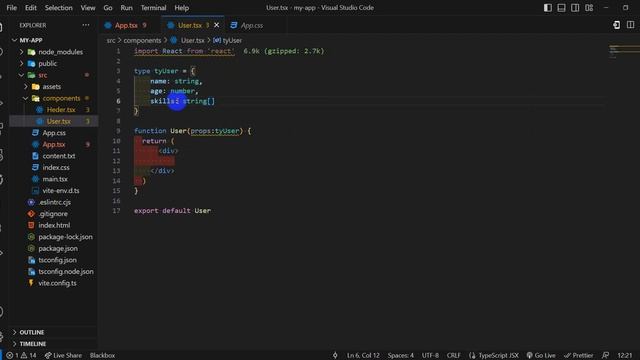640x360 pixels.
Task: Change indentation via Spaces: 4
Action: point(400,356)
